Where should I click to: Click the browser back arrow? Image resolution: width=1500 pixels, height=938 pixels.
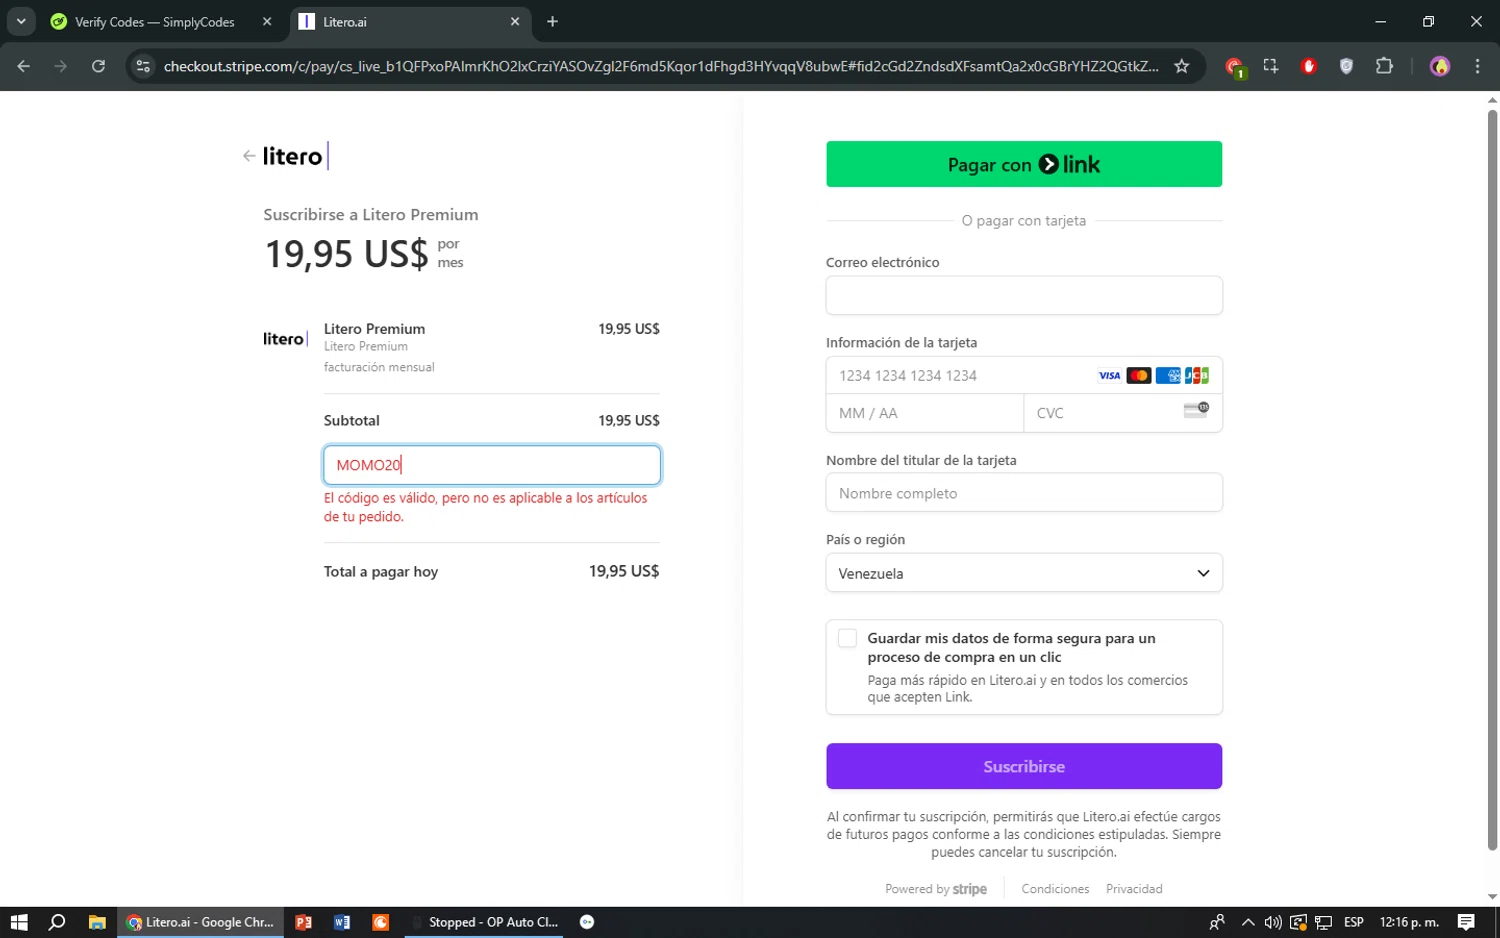[24, 66]
